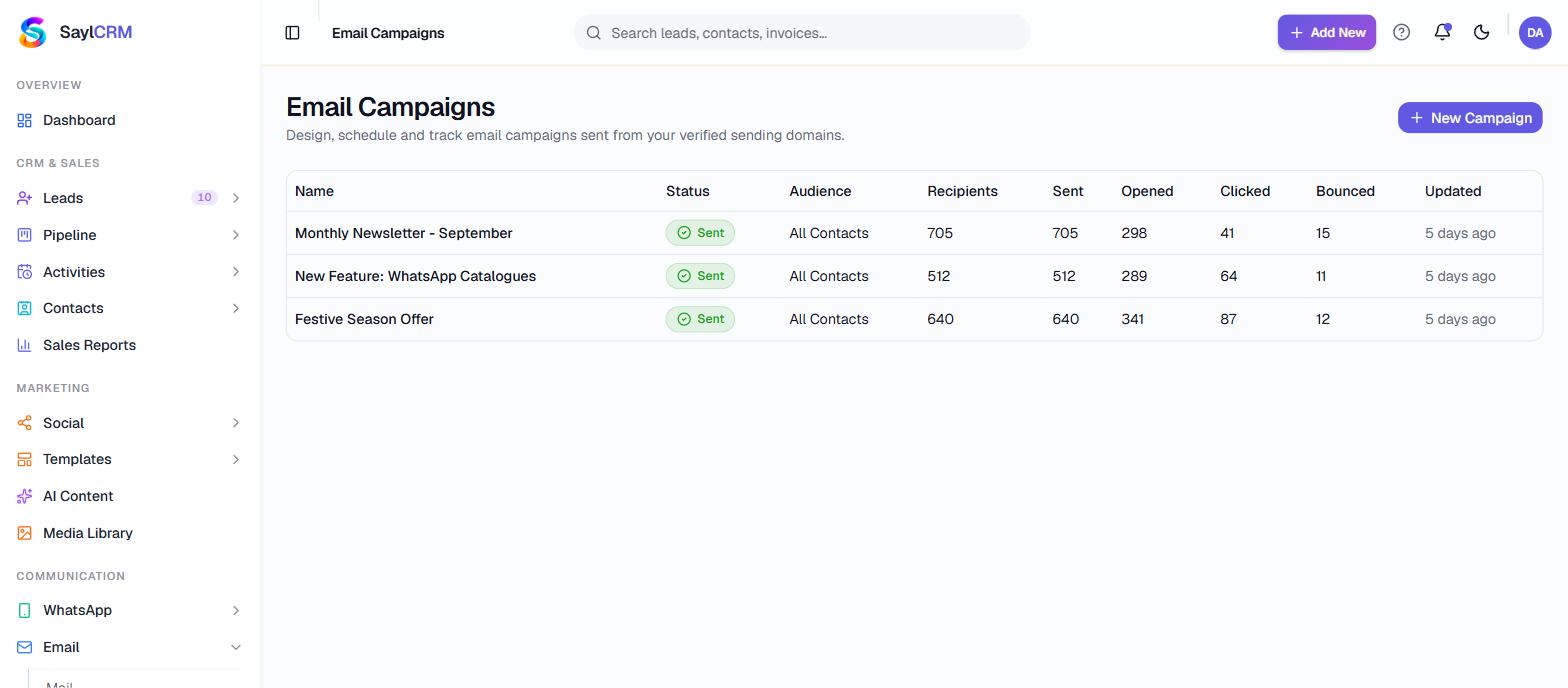Click the WhatsApp phone icon

pyautogui.click(x=25, y=610)
